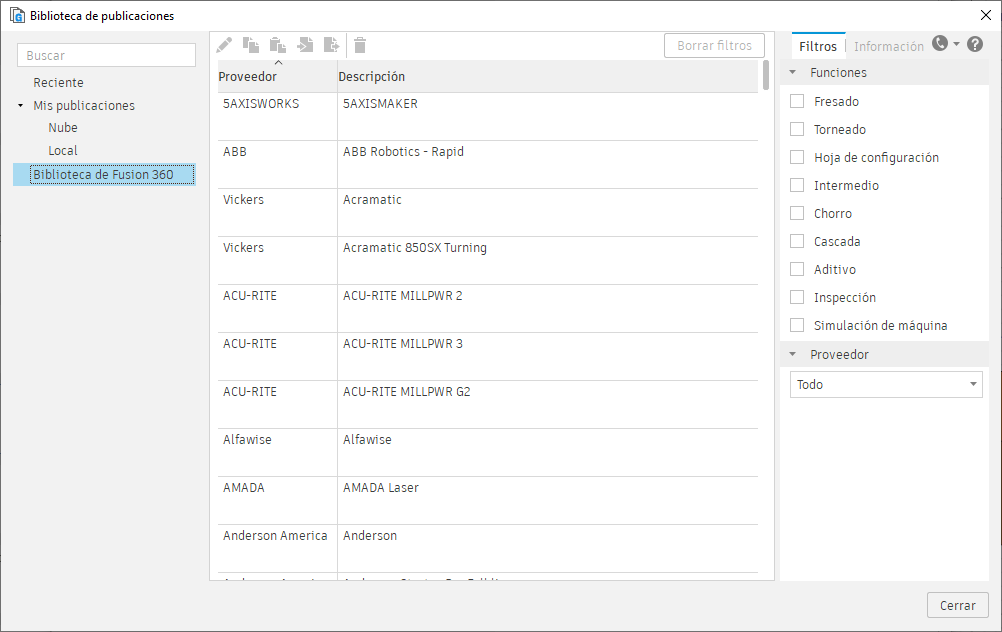This screenshot has width=1002, height=632.
Task: Check the Inspección filter
Action: click(797, 297)
